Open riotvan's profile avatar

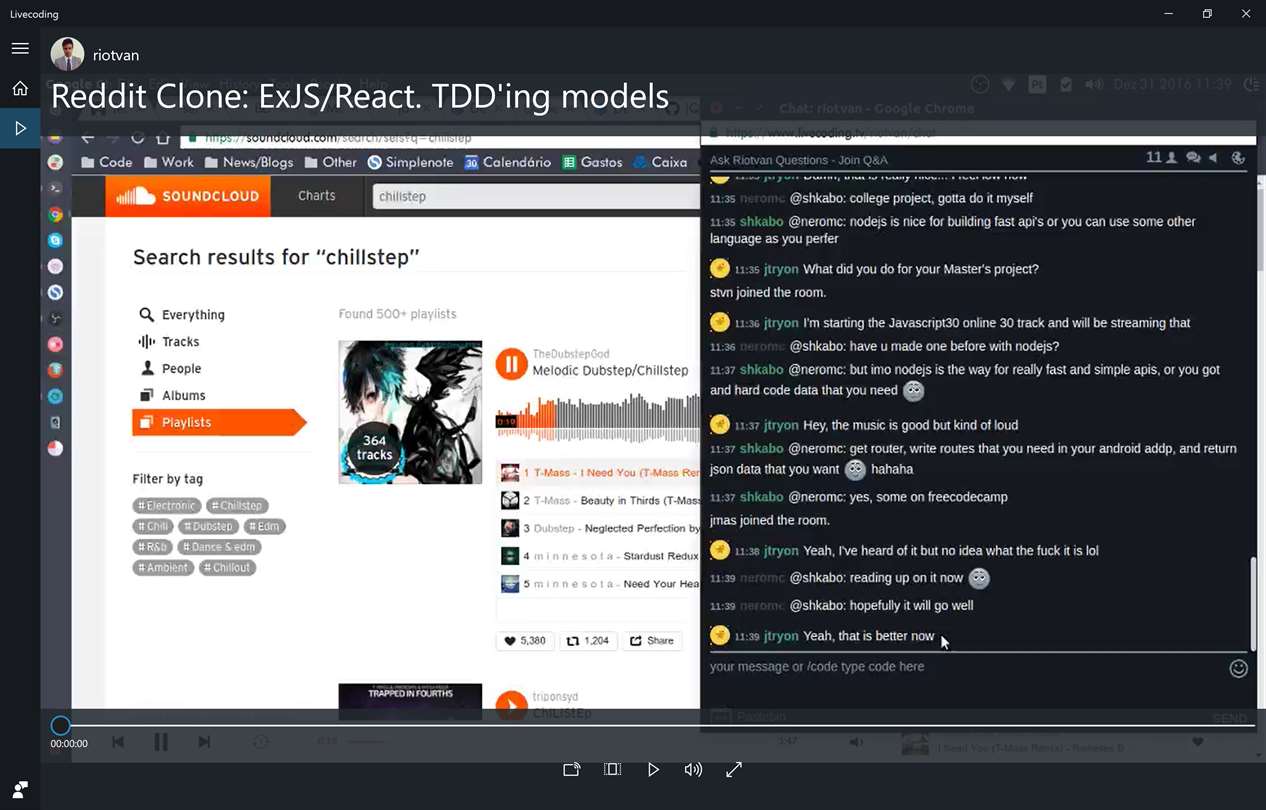[x=67, y=55]
